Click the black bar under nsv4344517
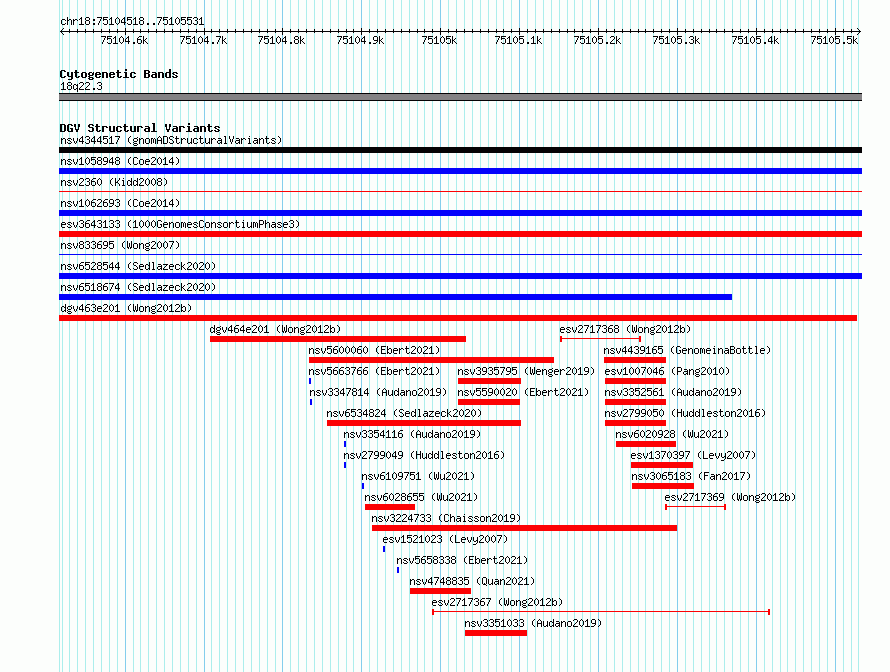Screen dimensions: 890x672 460,150
